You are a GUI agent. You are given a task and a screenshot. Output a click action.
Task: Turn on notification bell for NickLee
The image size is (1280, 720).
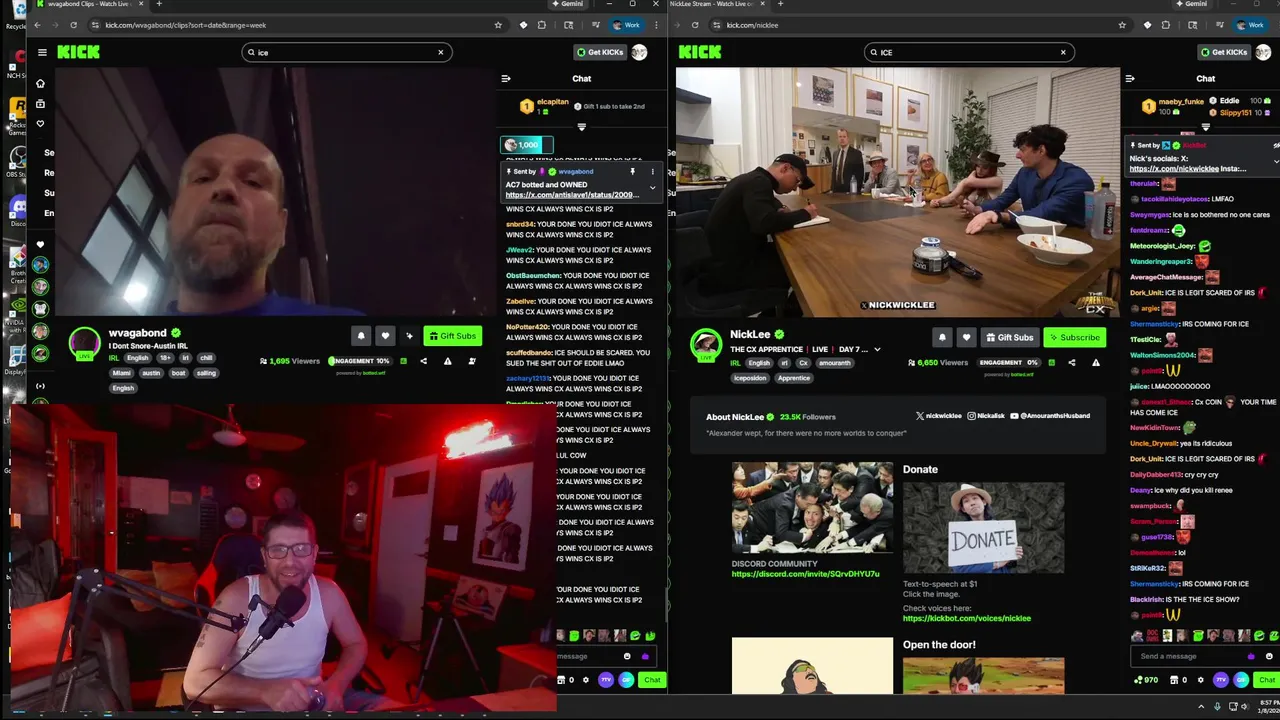pos(942,338)
